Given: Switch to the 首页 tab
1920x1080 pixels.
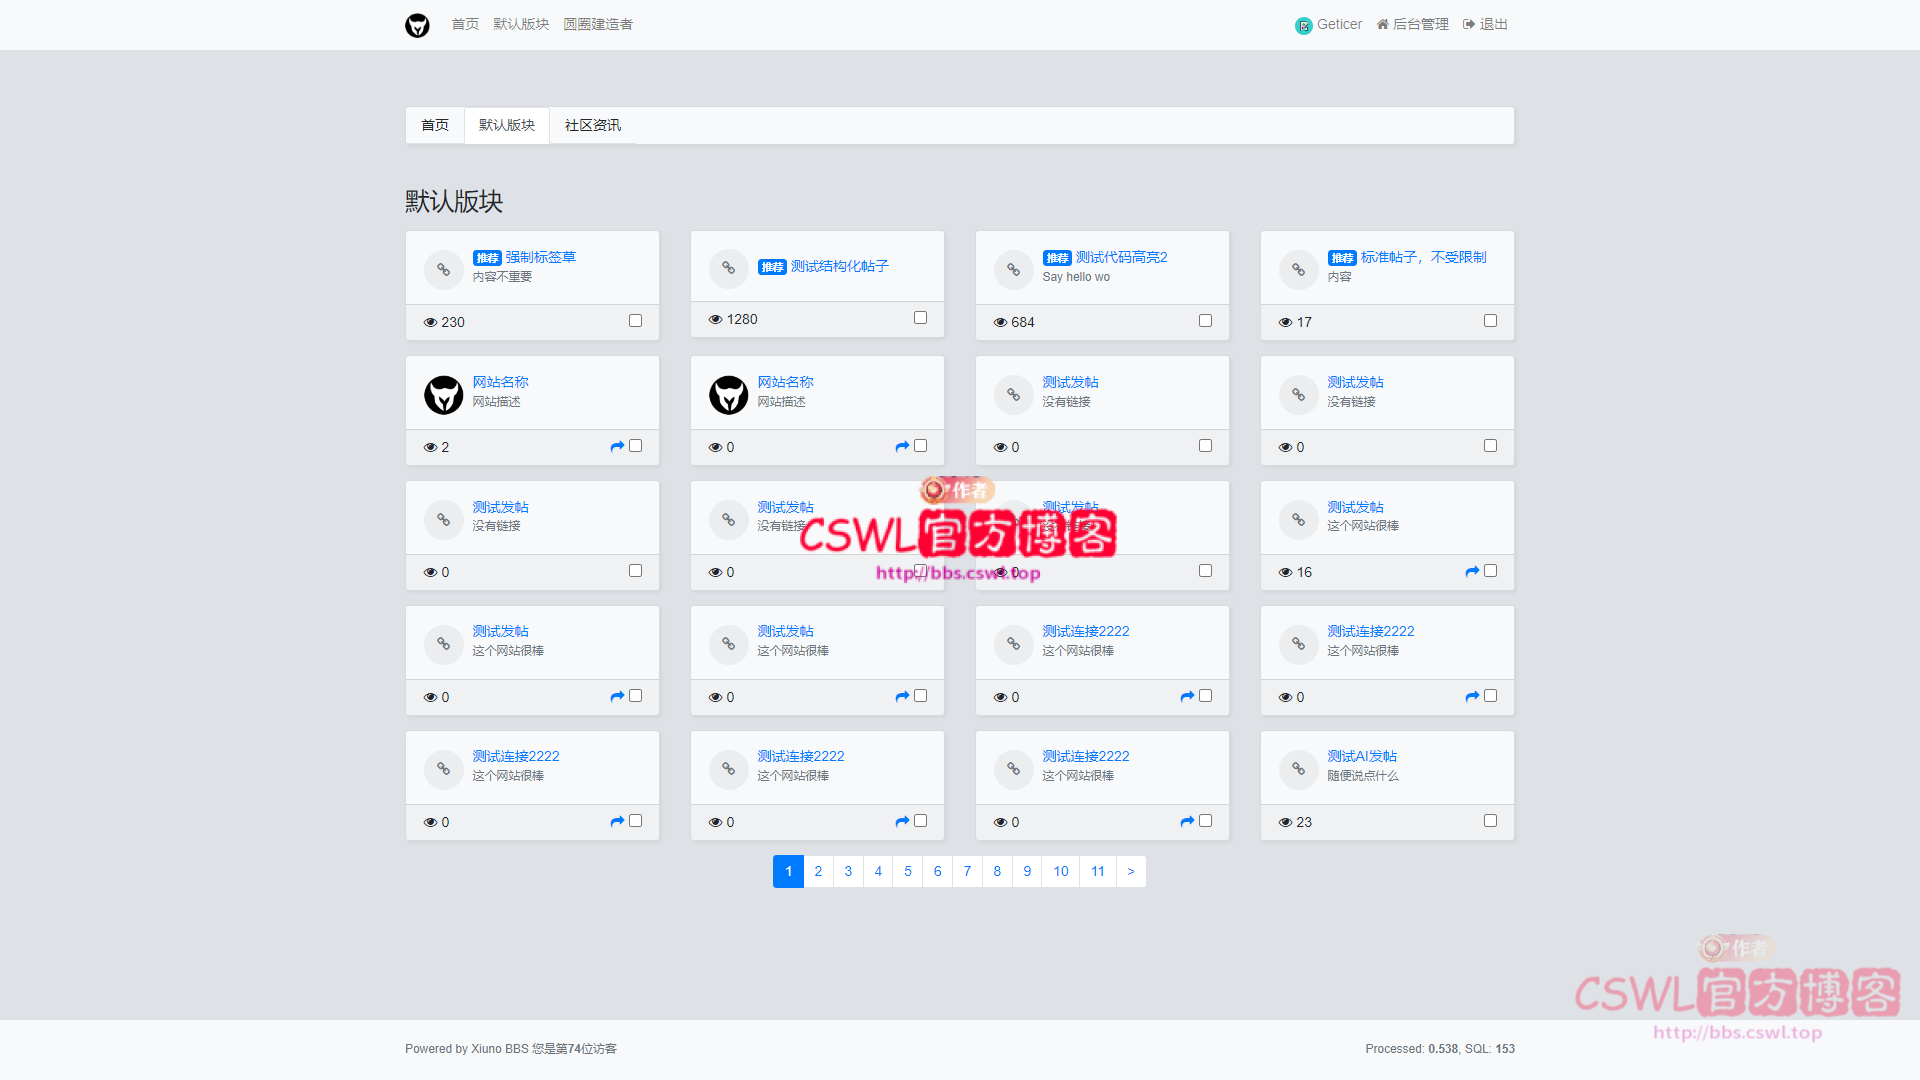Looking at the screenshot, I should pyautogui.click(x=435, y=125).
